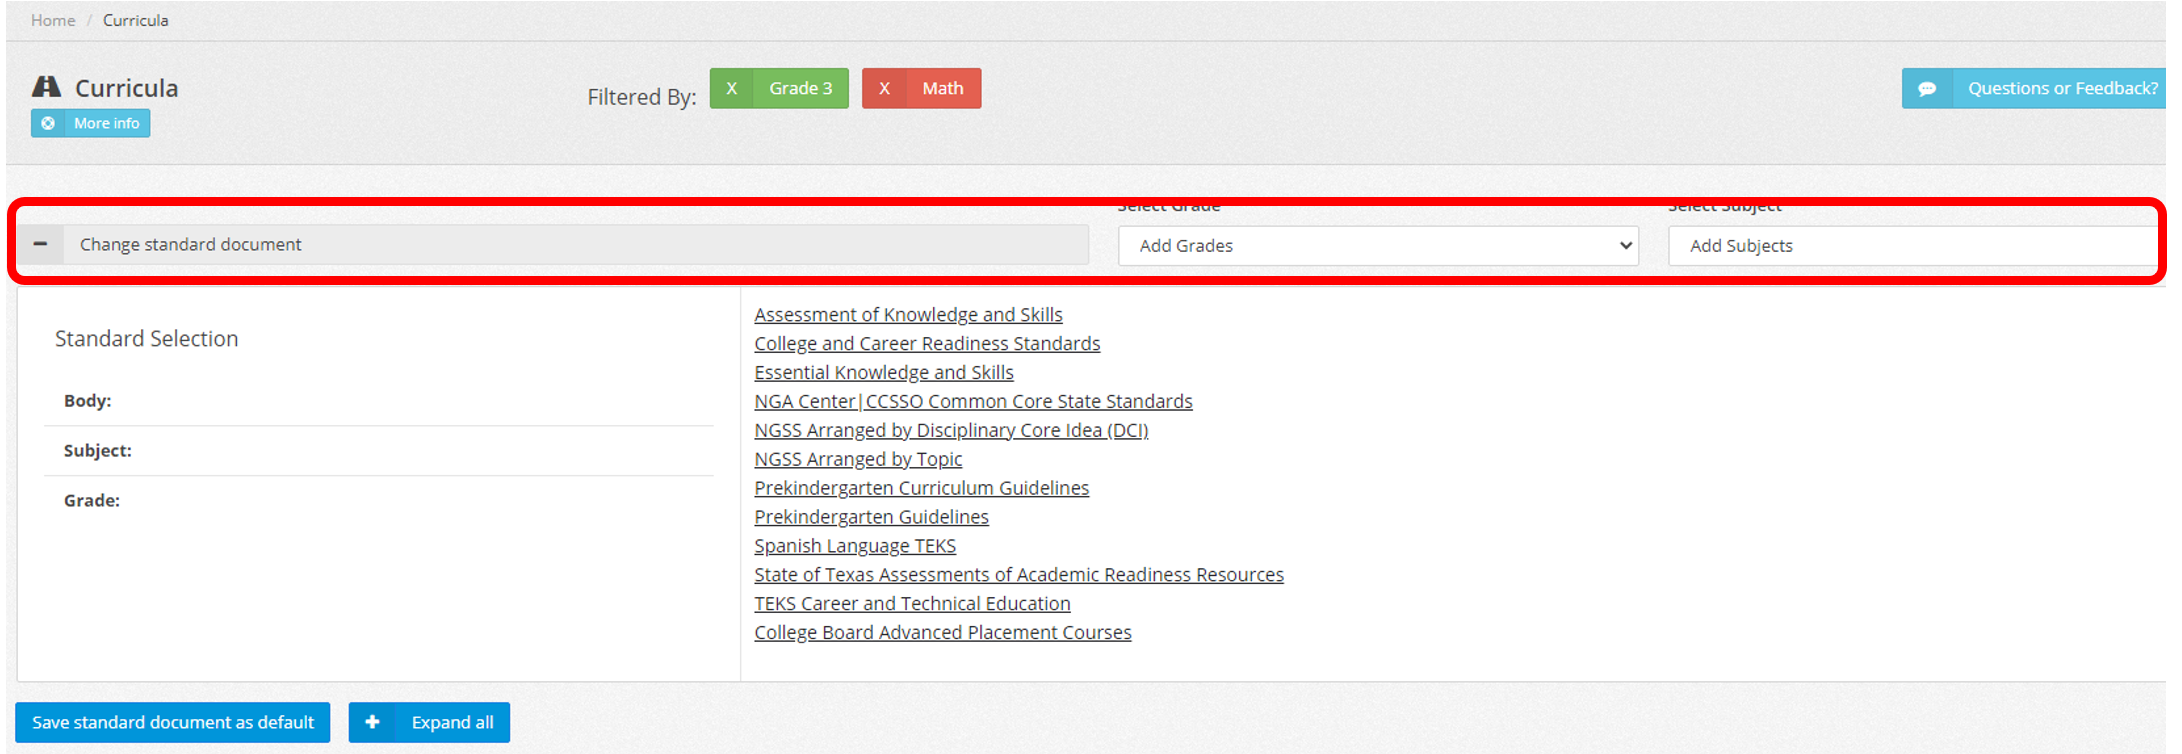2182x754 pixels.
Task: Open the Add Subjects selector
Action: [x=1910, y=246]
